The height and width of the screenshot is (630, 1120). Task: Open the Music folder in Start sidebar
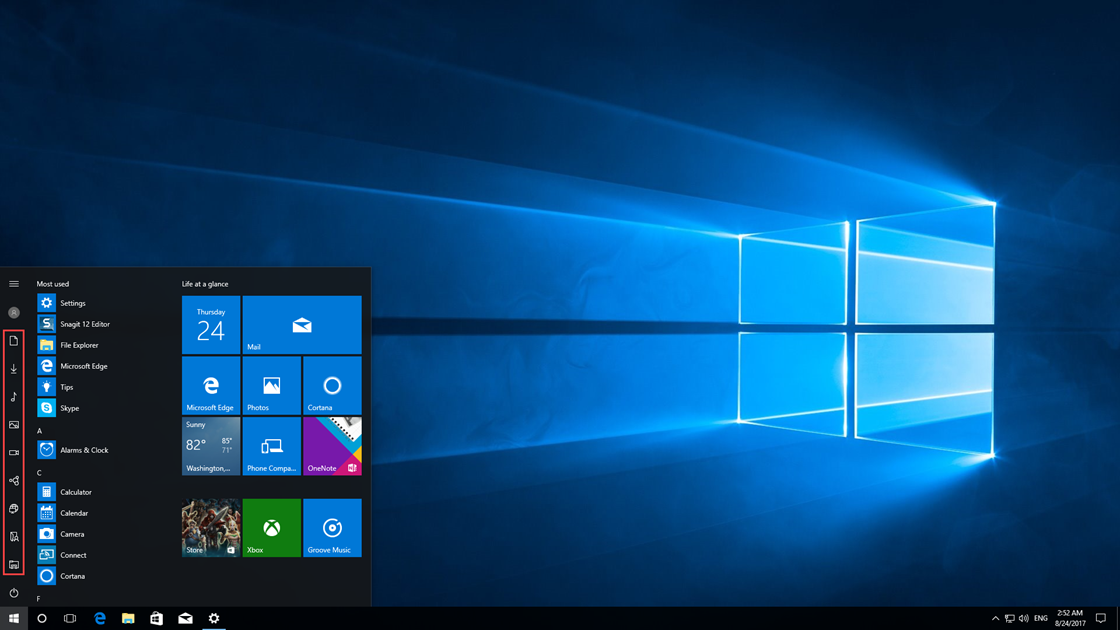[x=14, y=396]
